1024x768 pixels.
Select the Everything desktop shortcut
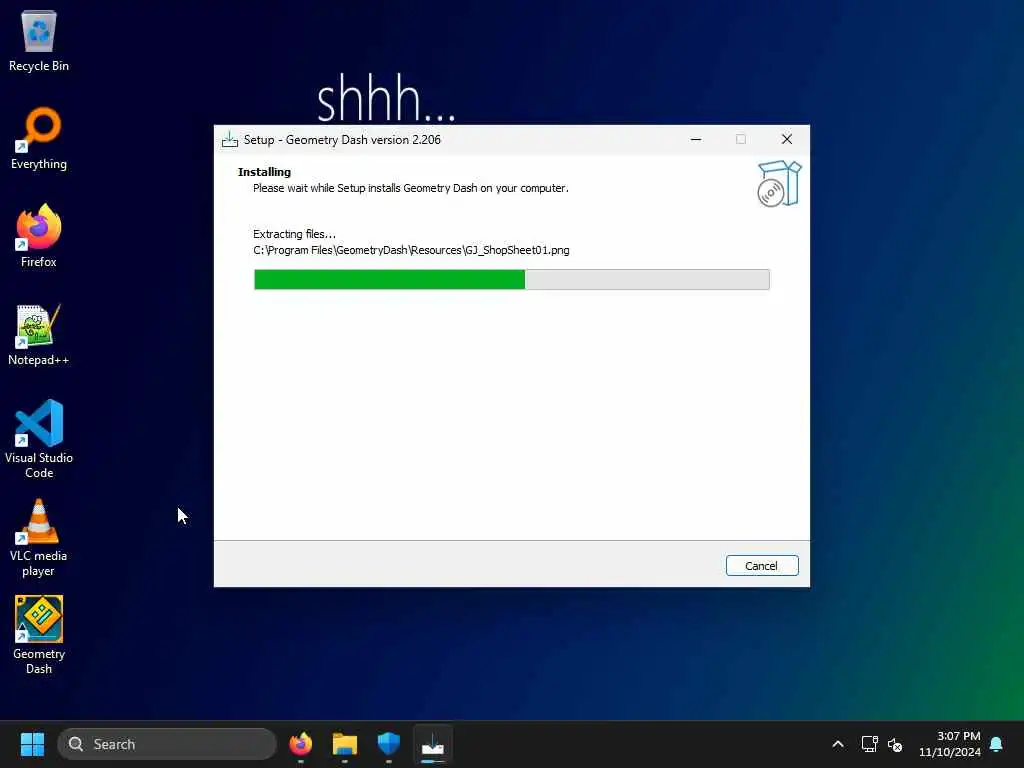tap(39, 138)
